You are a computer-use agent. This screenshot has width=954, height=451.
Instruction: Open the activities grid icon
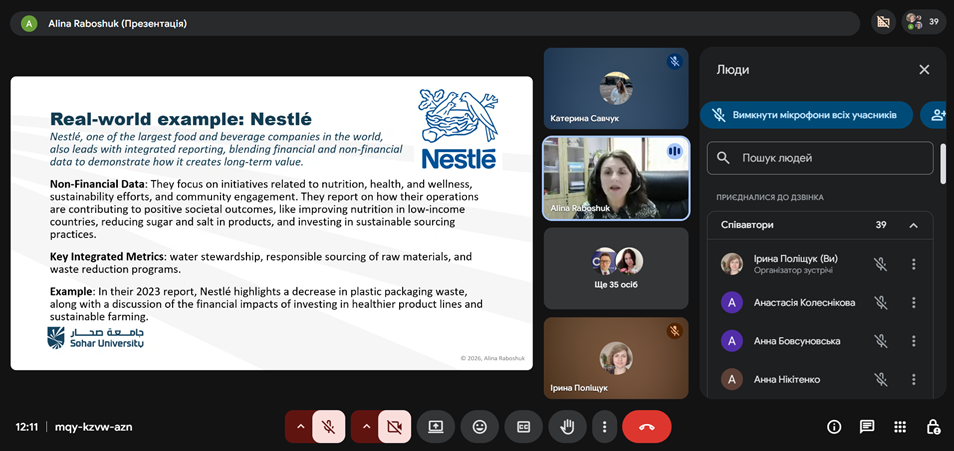(x=900, y=427)
